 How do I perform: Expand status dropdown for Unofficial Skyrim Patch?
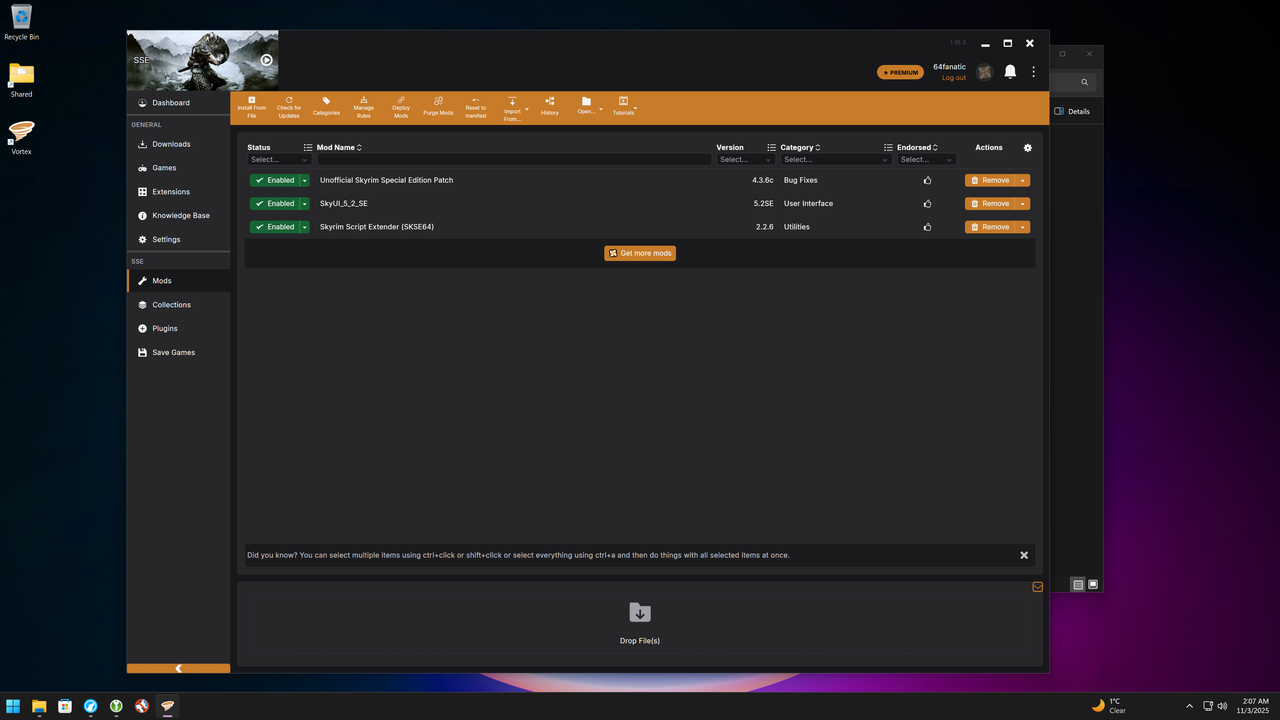click(304, 181)
